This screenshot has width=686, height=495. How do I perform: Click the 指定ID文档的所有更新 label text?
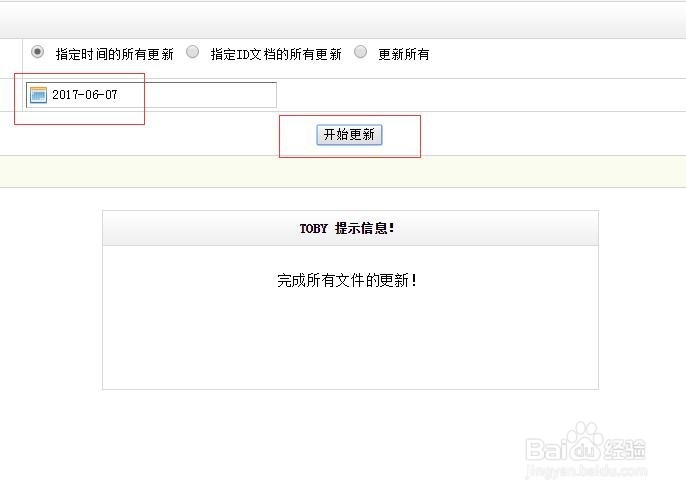tap(276, 54)
